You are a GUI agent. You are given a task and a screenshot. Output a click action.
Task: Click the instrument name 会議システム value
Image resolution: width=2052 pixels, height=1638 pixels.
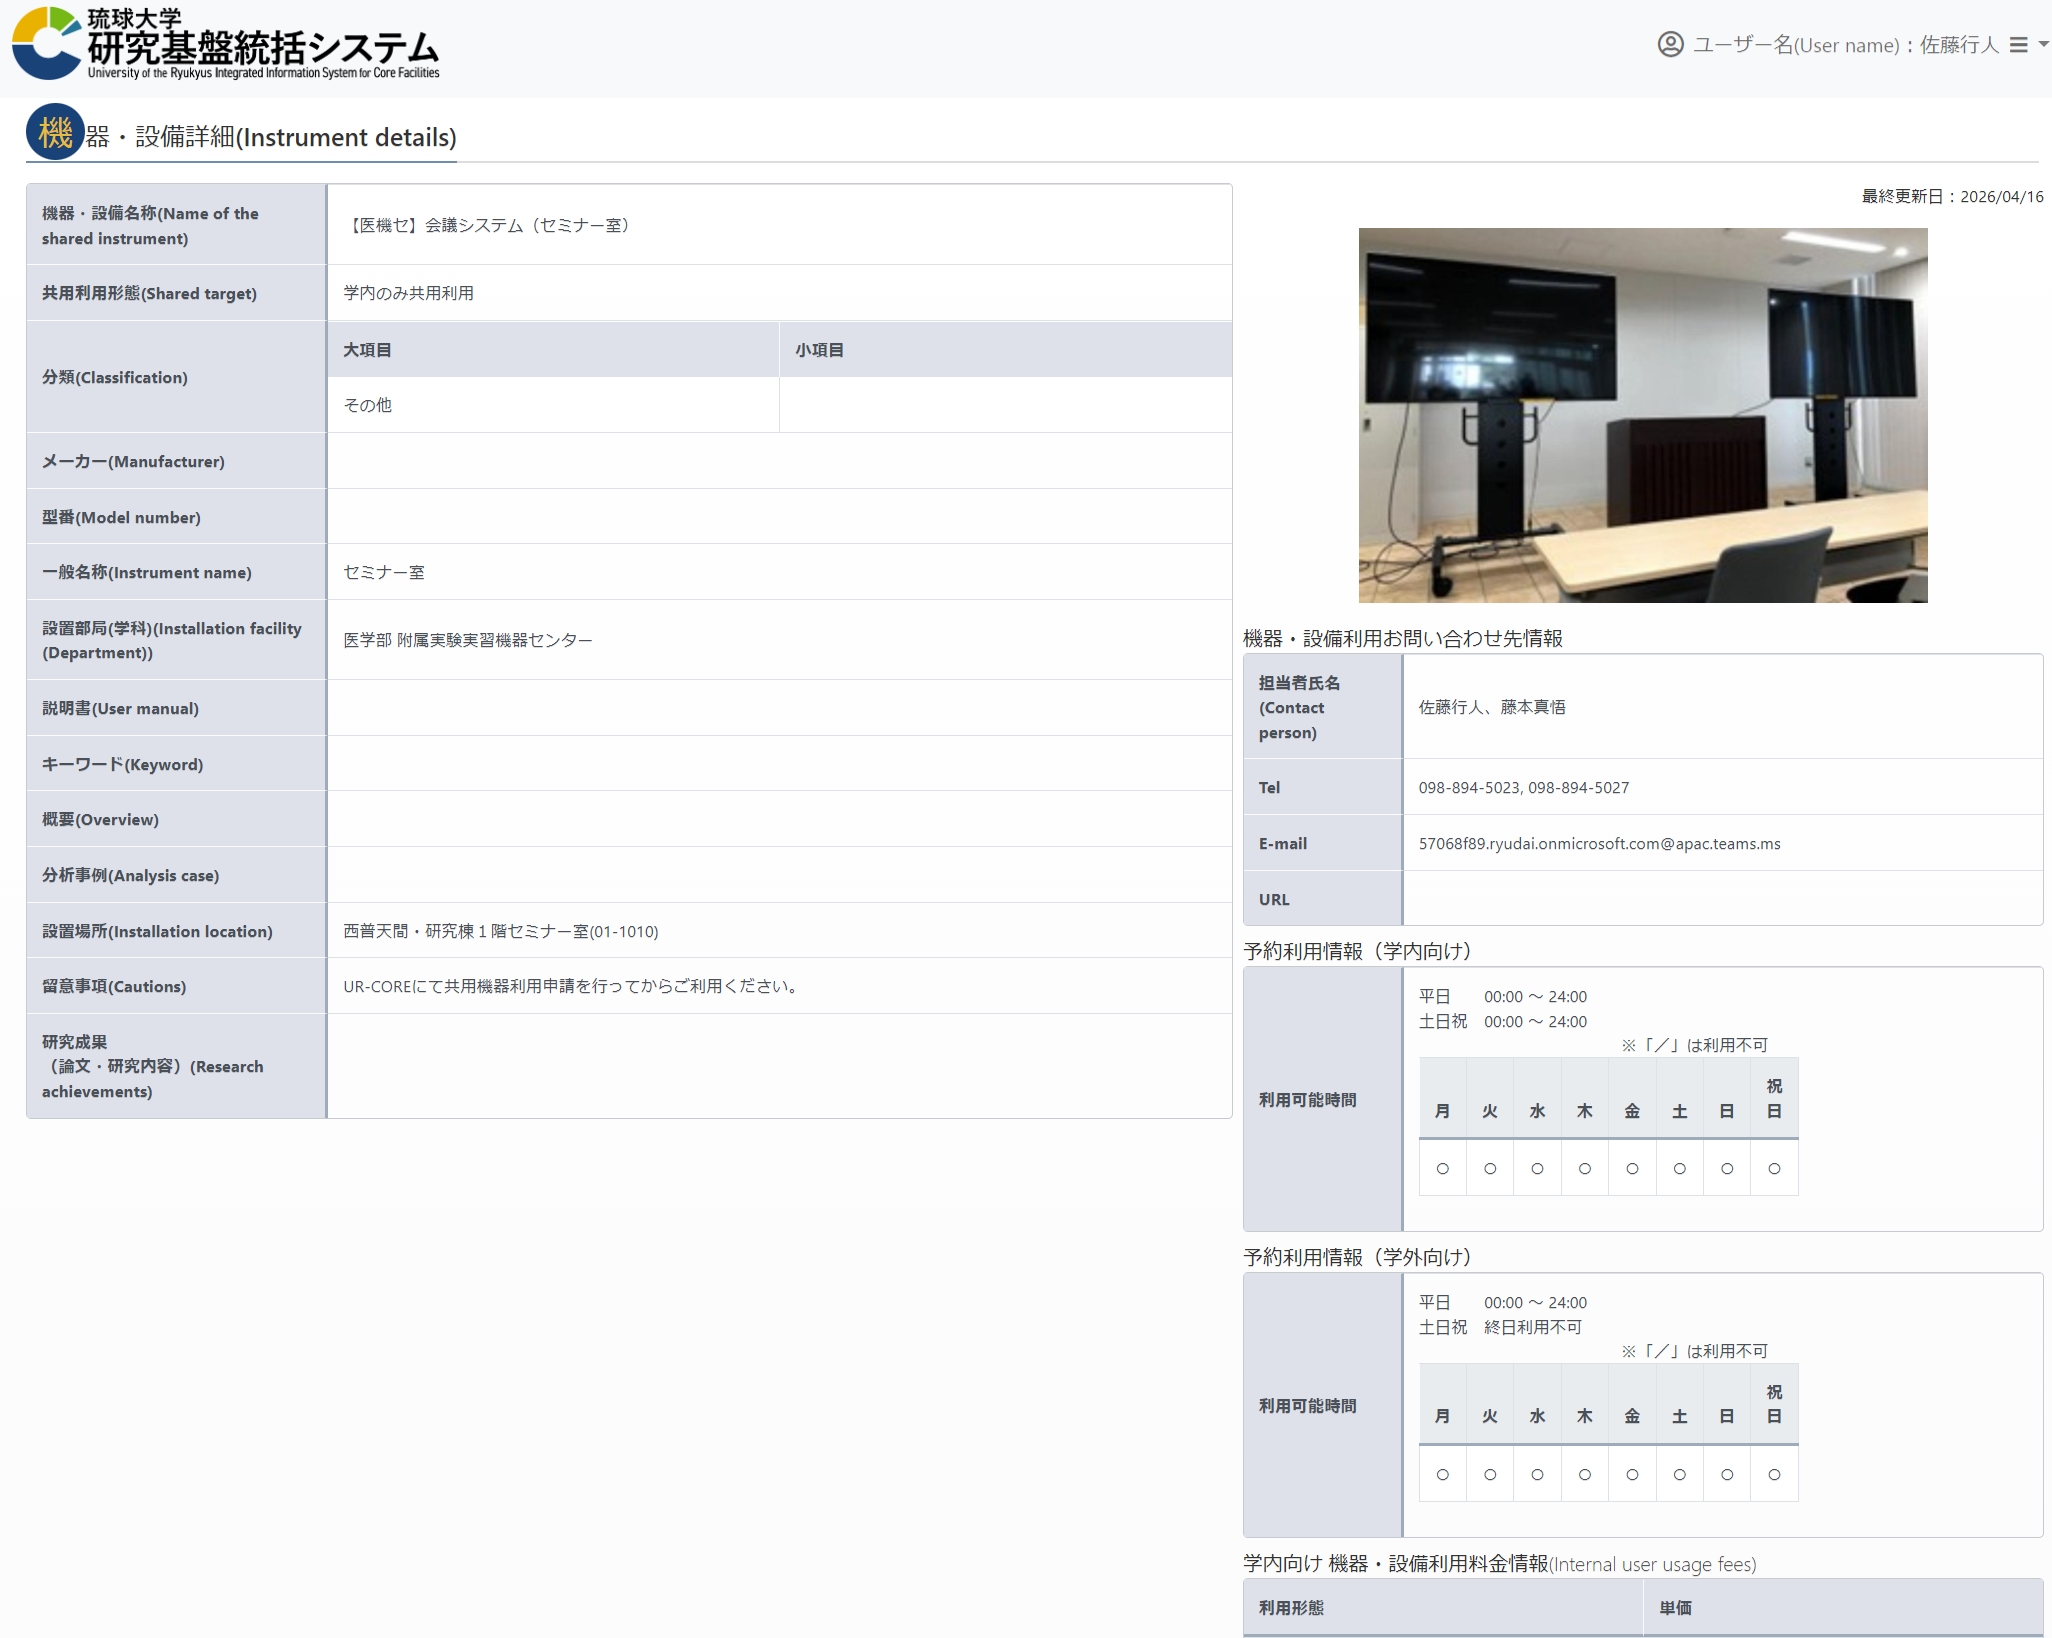(489, 225)
